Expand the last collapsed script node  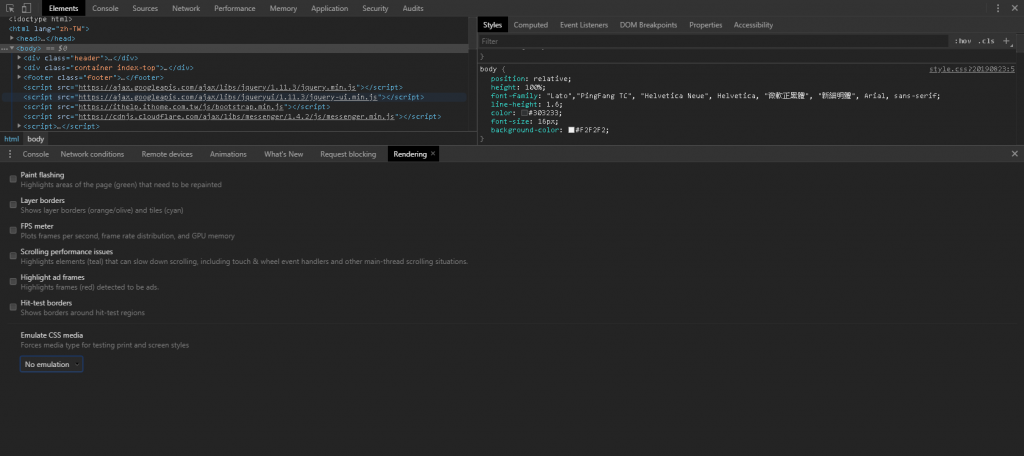(x=20, y=126)
